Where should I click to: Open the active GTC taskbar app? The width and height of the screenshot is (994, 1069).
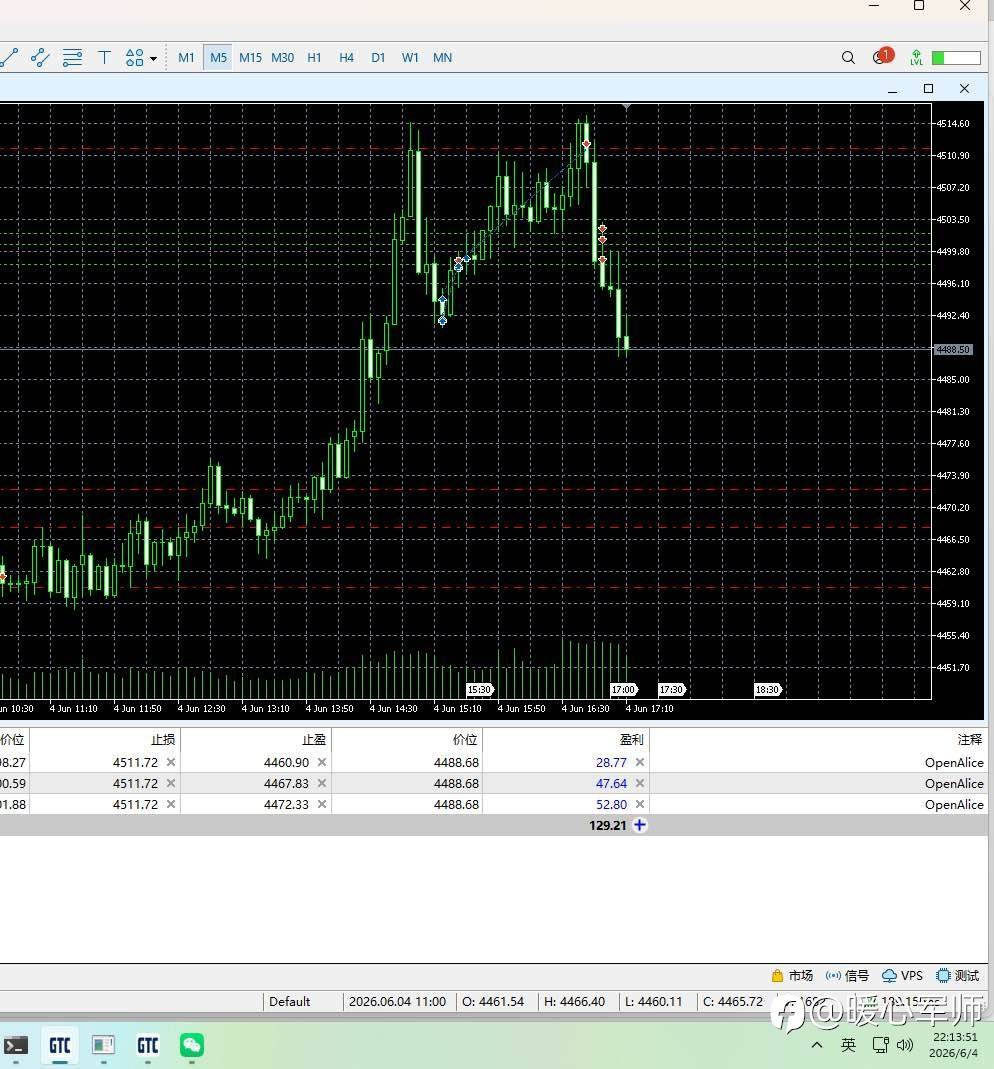click(x=60, y=1045)
